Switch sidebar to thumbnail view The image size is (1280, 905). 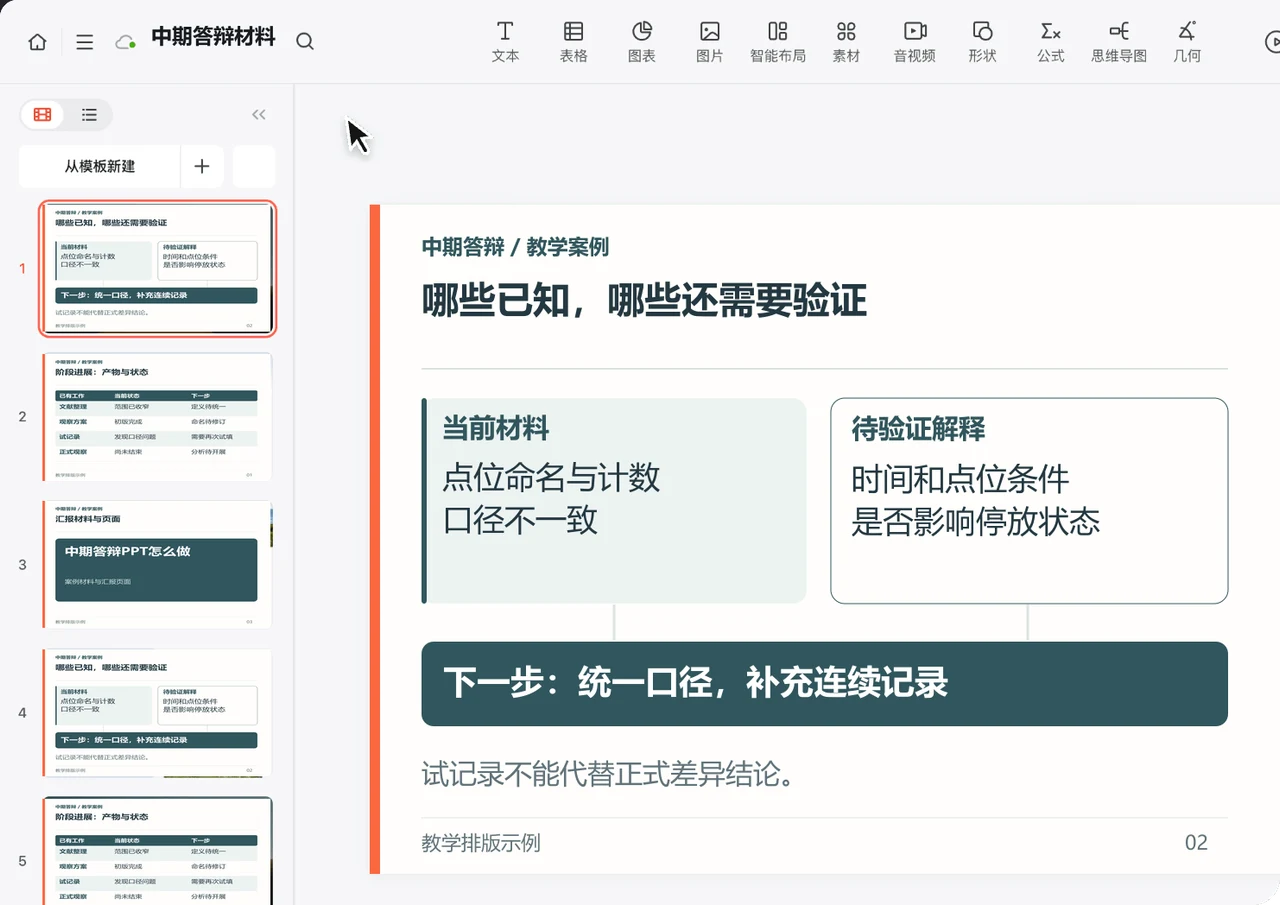coord(42,115)
